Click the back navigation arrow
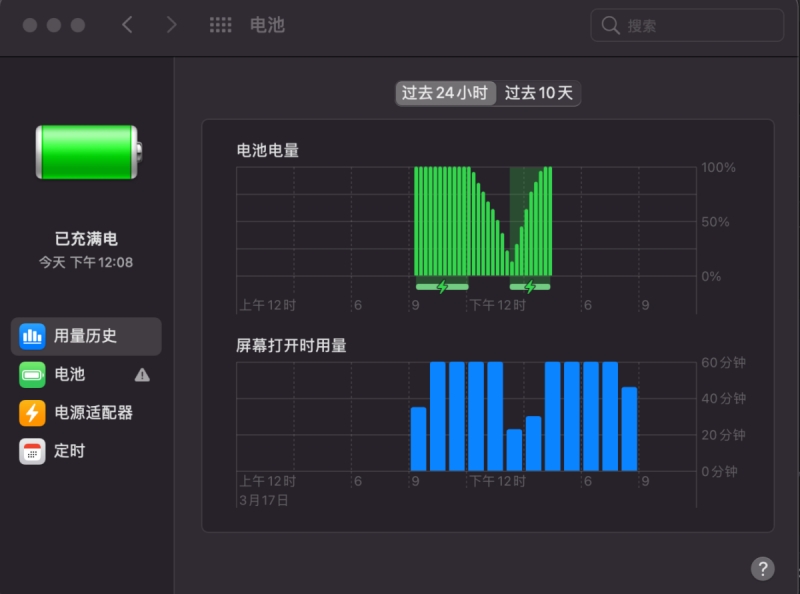Image resolution: width=800 pixels, height=594 pixels. [x=128, y=24]
